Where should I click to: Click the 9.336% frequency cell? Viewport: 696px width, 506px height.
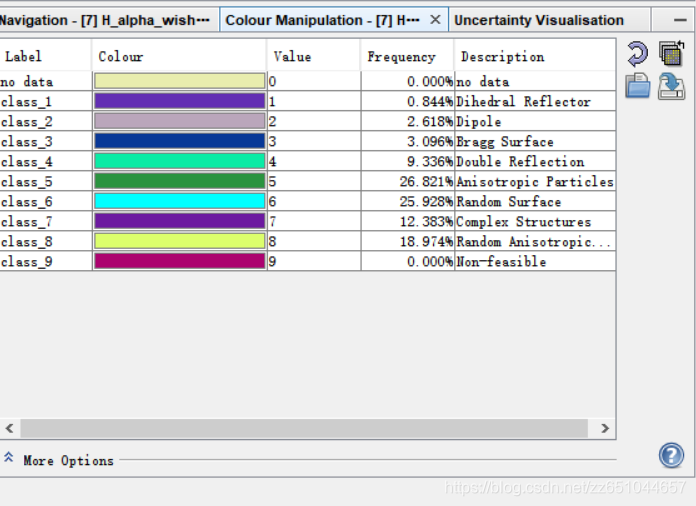pyautogui.click(x=408, y=161)
